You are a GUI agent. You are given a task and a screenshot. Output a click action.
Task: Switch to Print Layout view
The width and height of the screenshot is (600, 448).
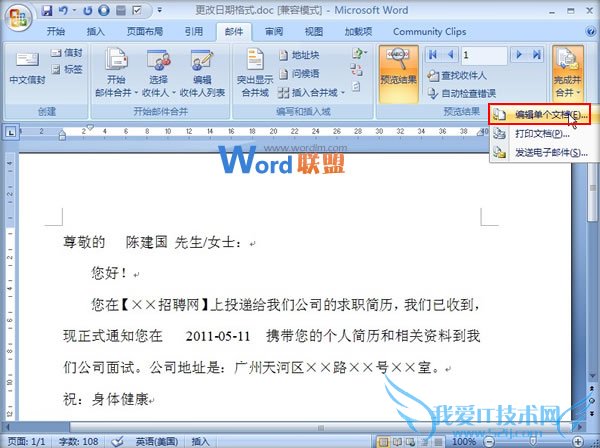tap(383, 442)
